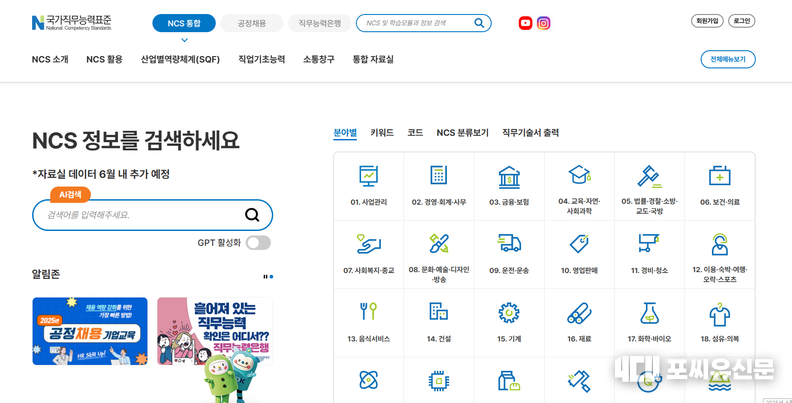Open the paint roller category icon
The image size is (792, 403).
(x=579, y=381)
